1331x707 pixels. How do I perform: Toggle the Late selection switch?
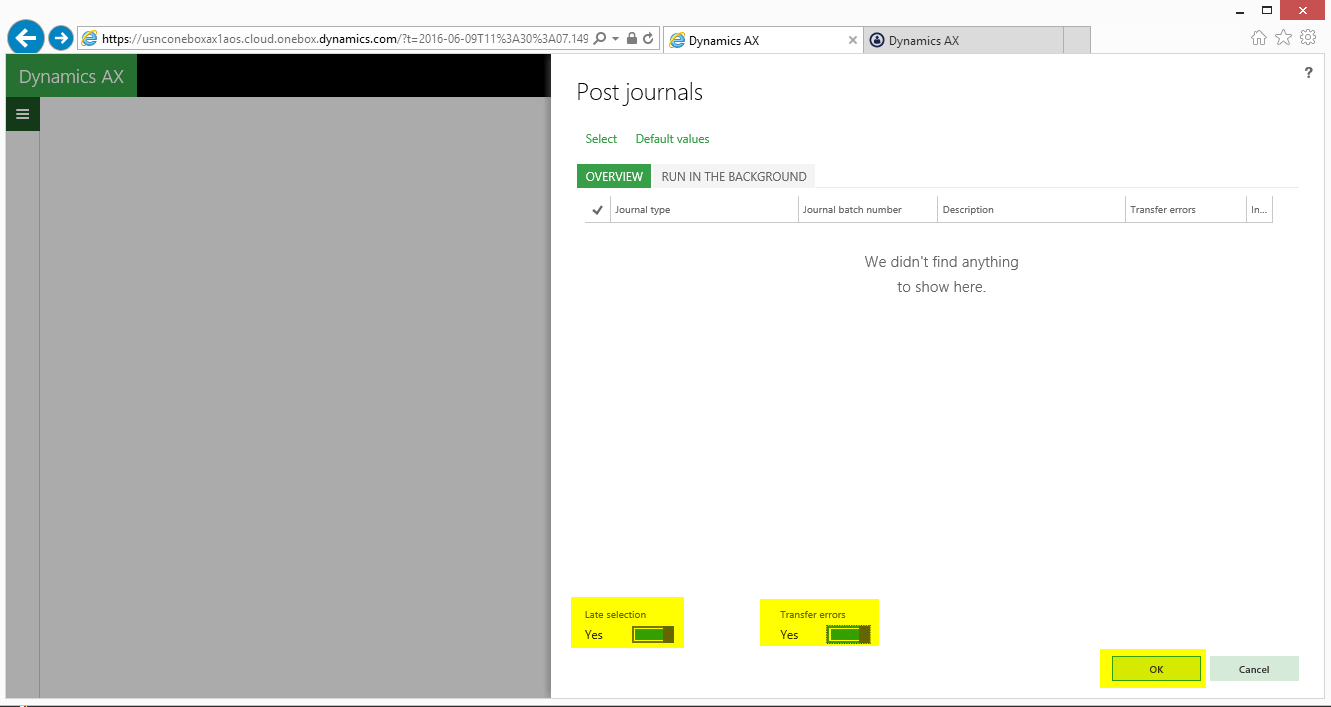[652, 635]
